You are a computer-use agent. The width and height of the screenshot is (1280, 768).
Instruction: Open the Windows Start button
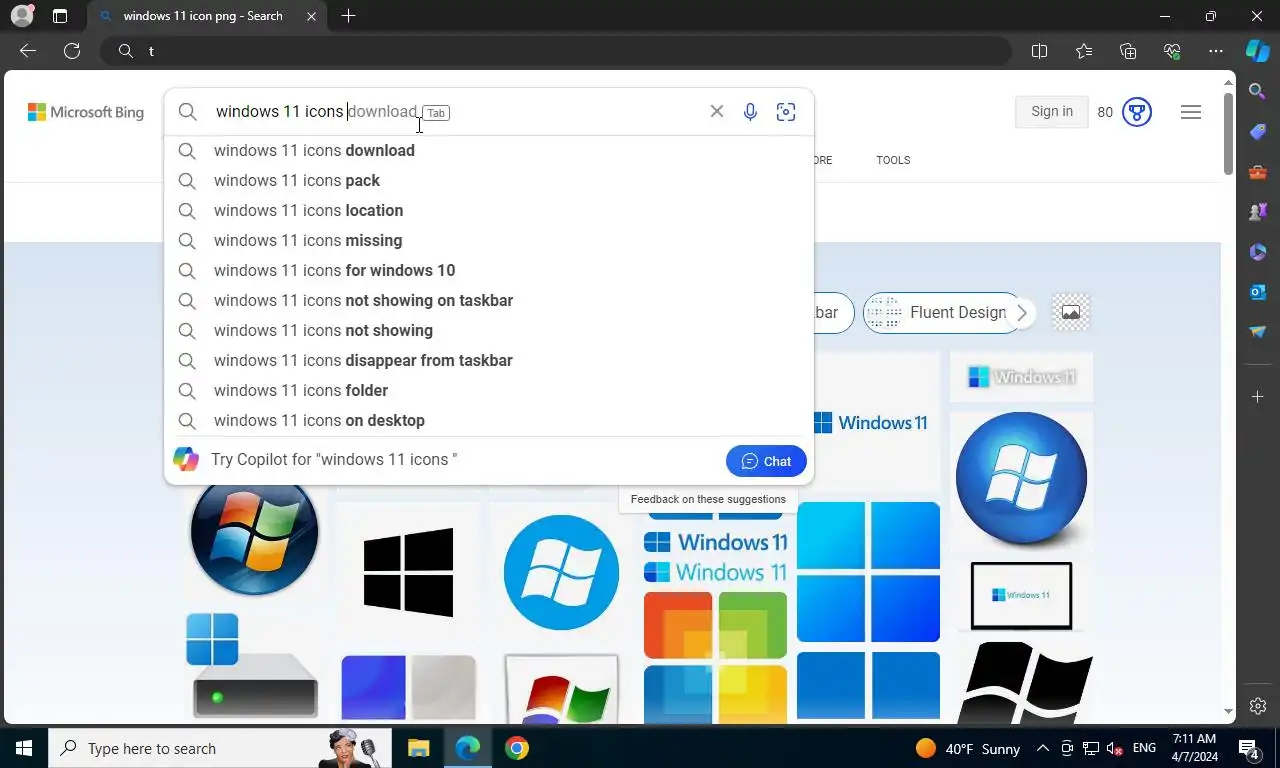click(24, 748)
